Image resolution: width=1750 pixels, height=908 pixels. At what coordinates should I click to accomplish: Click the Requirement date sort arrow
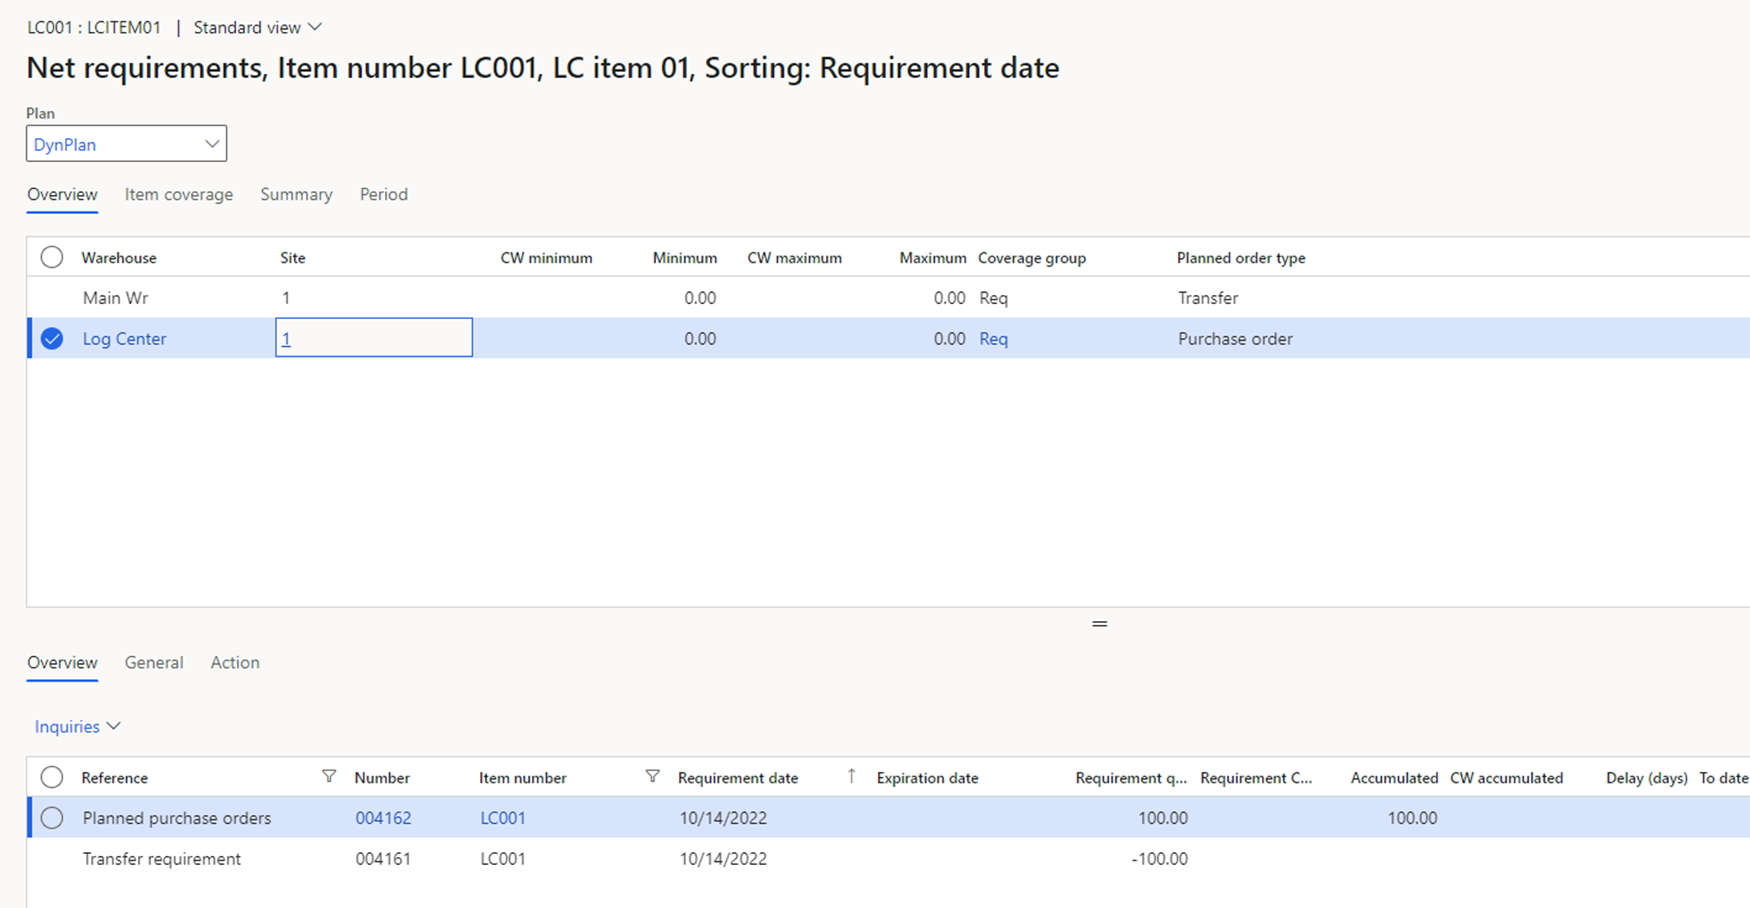[851, 777]
